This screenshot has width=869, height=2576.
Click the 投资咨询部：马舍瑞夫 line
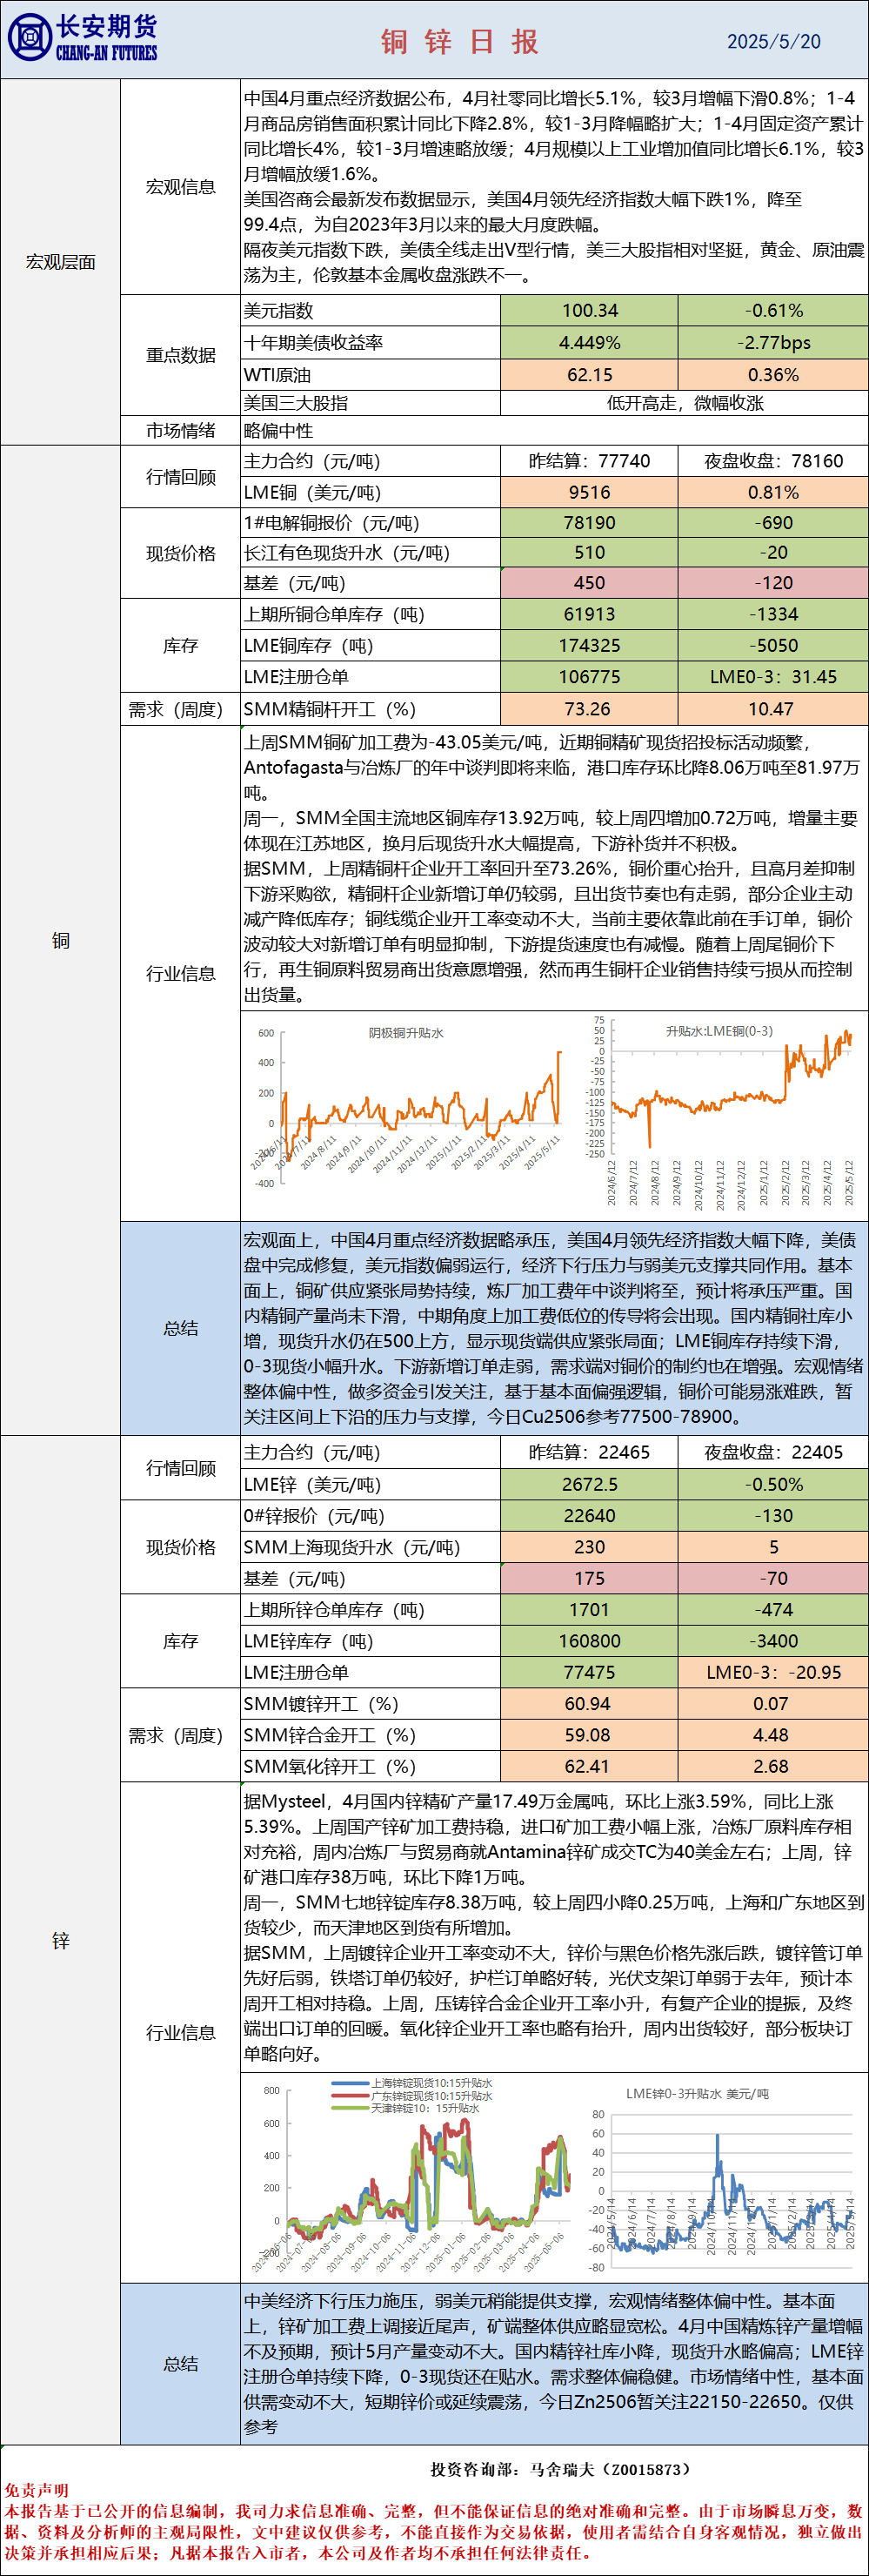click(561, 2469)
